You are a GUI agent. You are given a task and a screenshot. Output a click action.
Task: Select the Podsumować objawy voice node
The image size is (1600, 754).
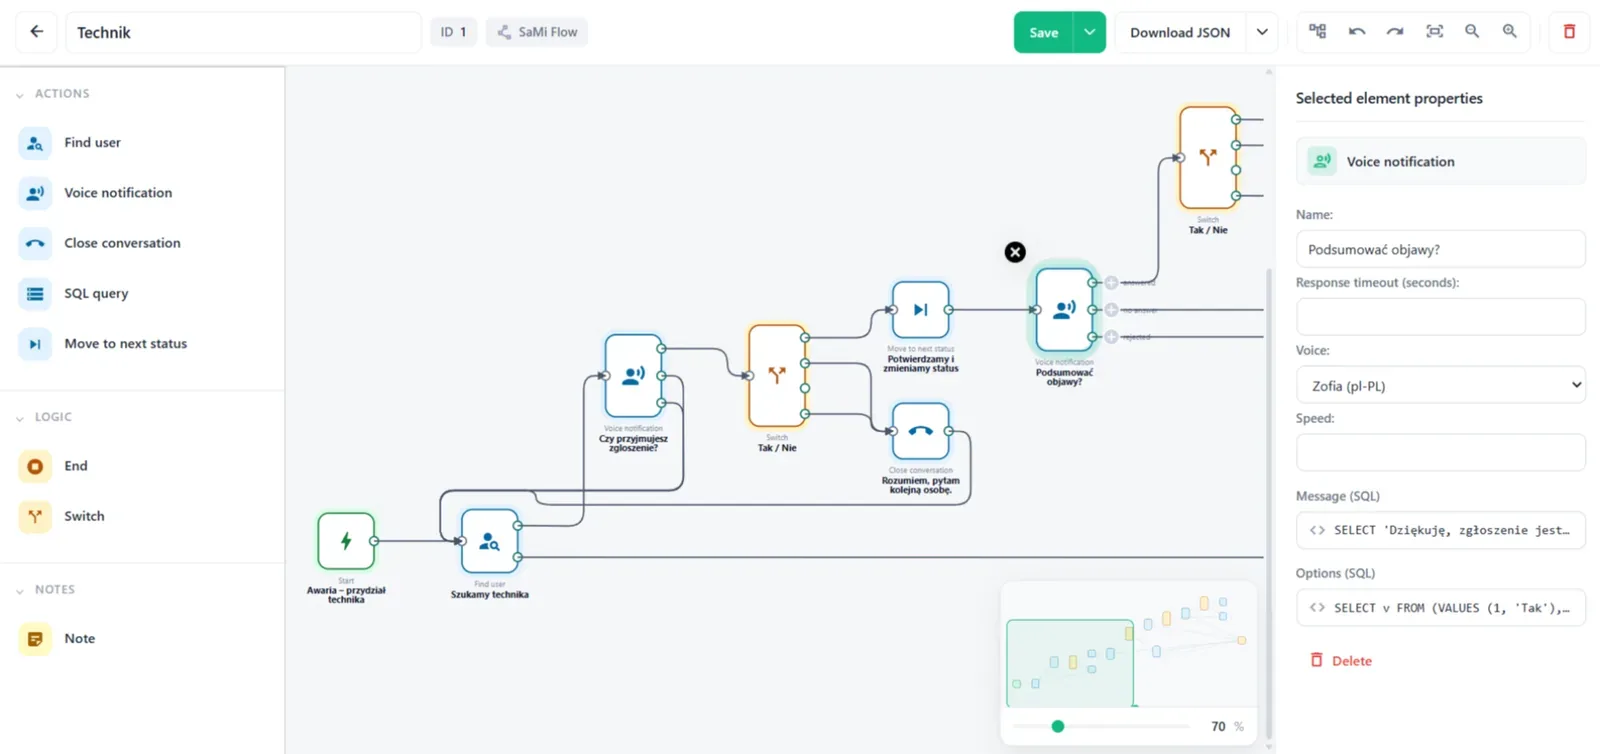point(1064,310)
